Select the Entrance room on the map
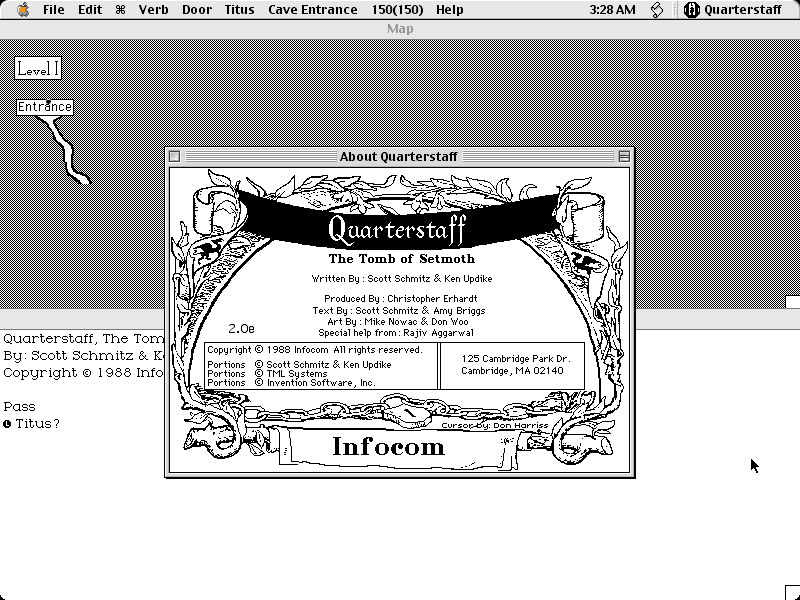The height and width of the screenshot is (600, 800). pyautogui.click(x=45, y=107)
